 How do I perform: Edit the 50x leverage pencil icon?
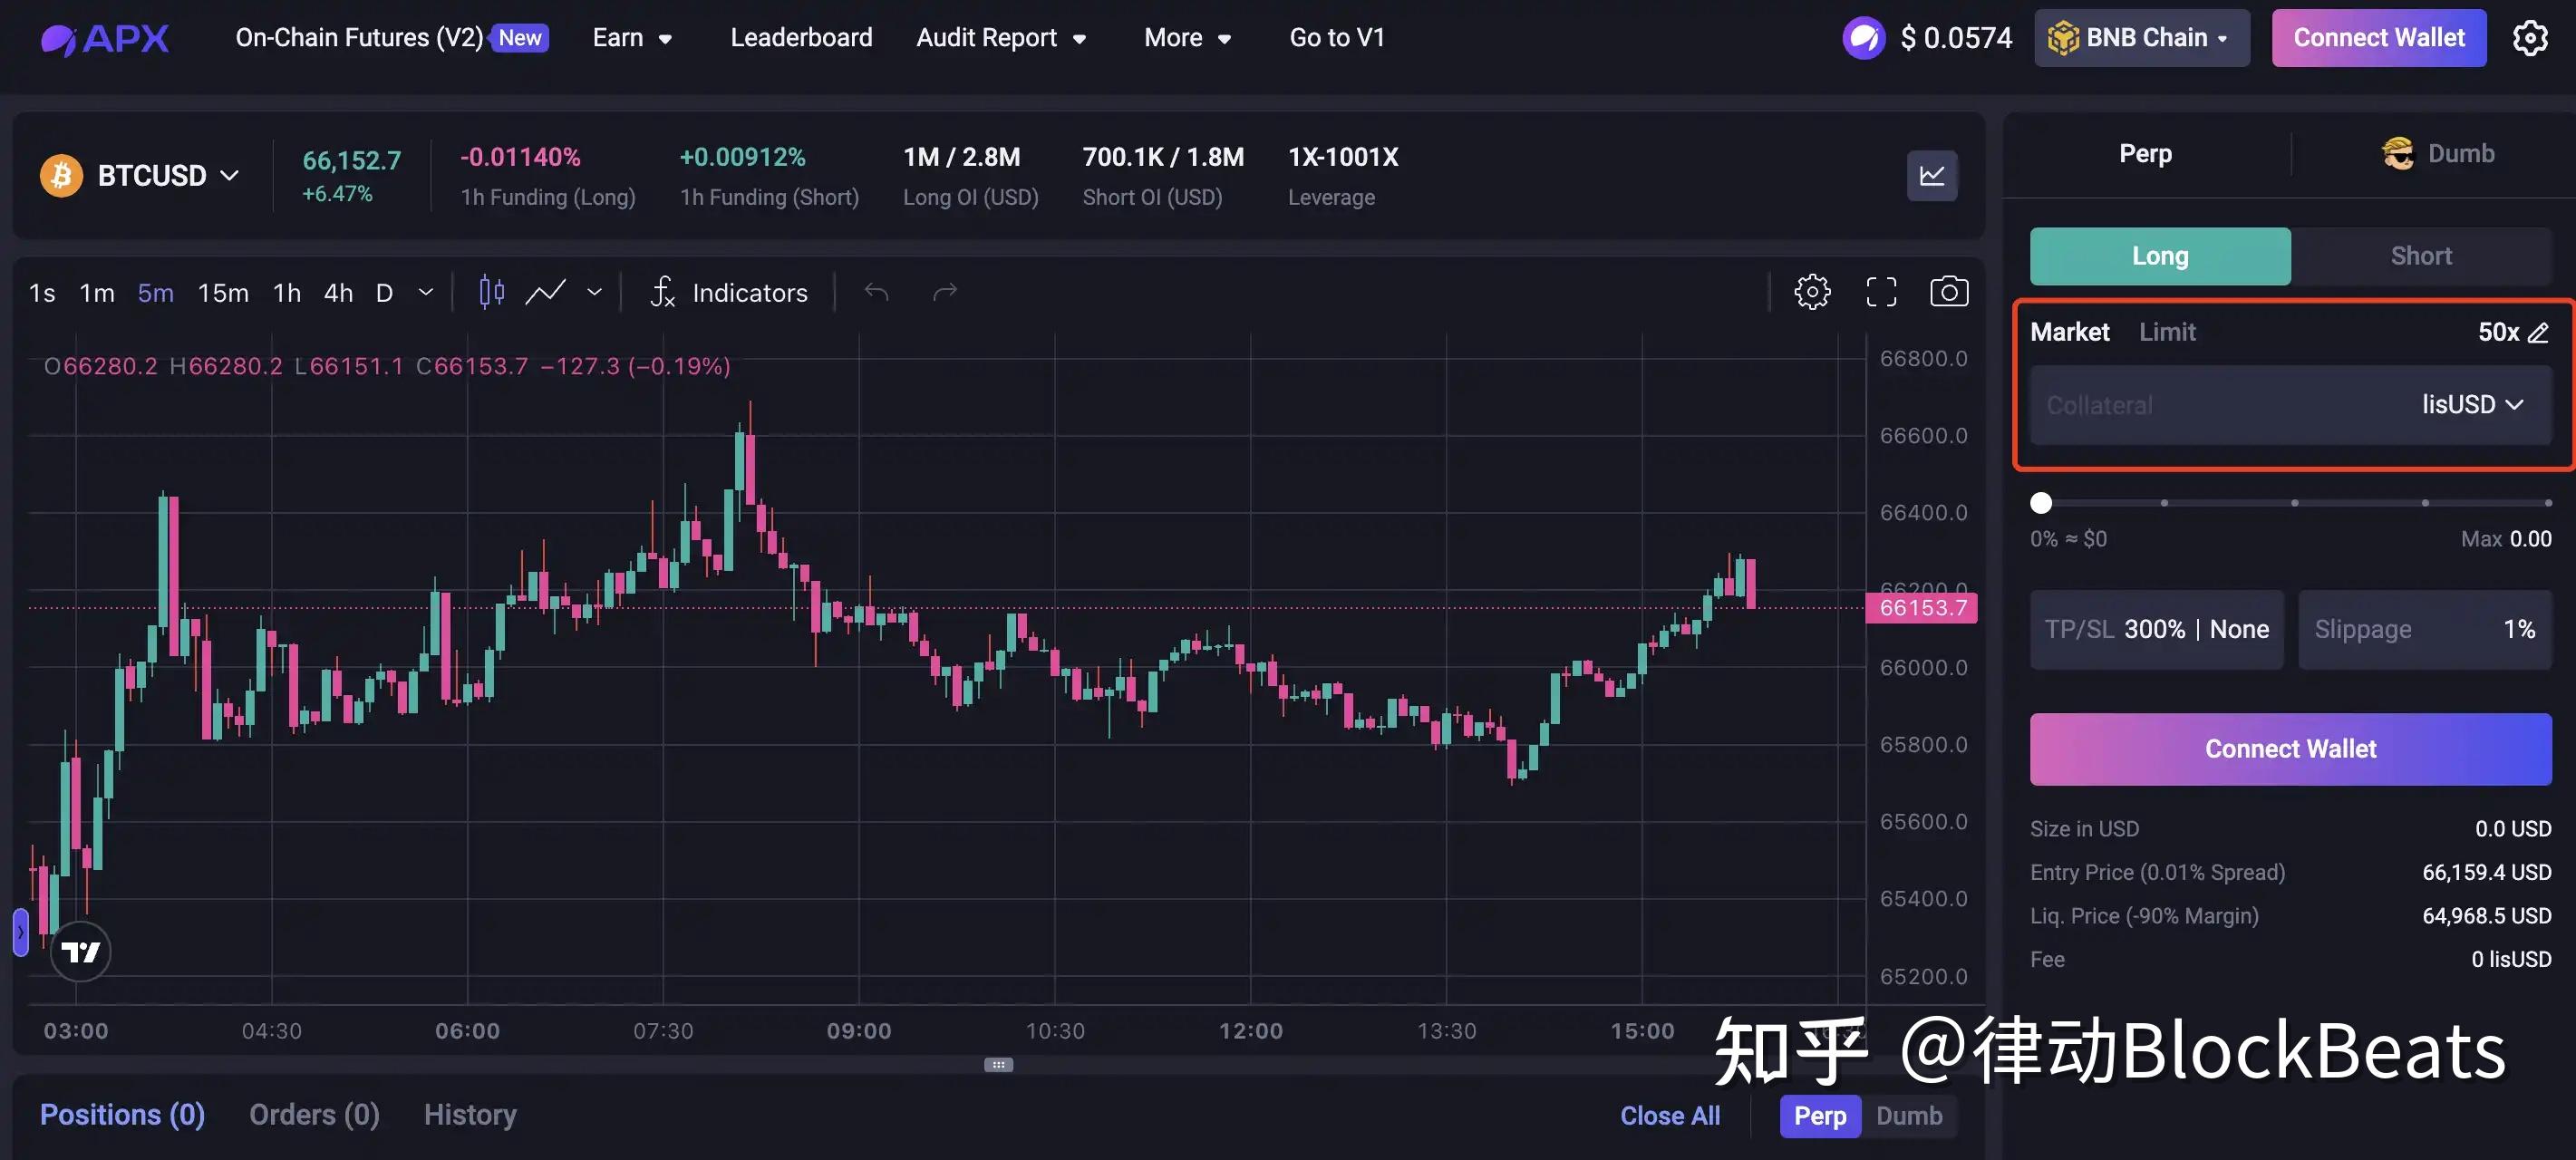click(x=2538, y=333)
